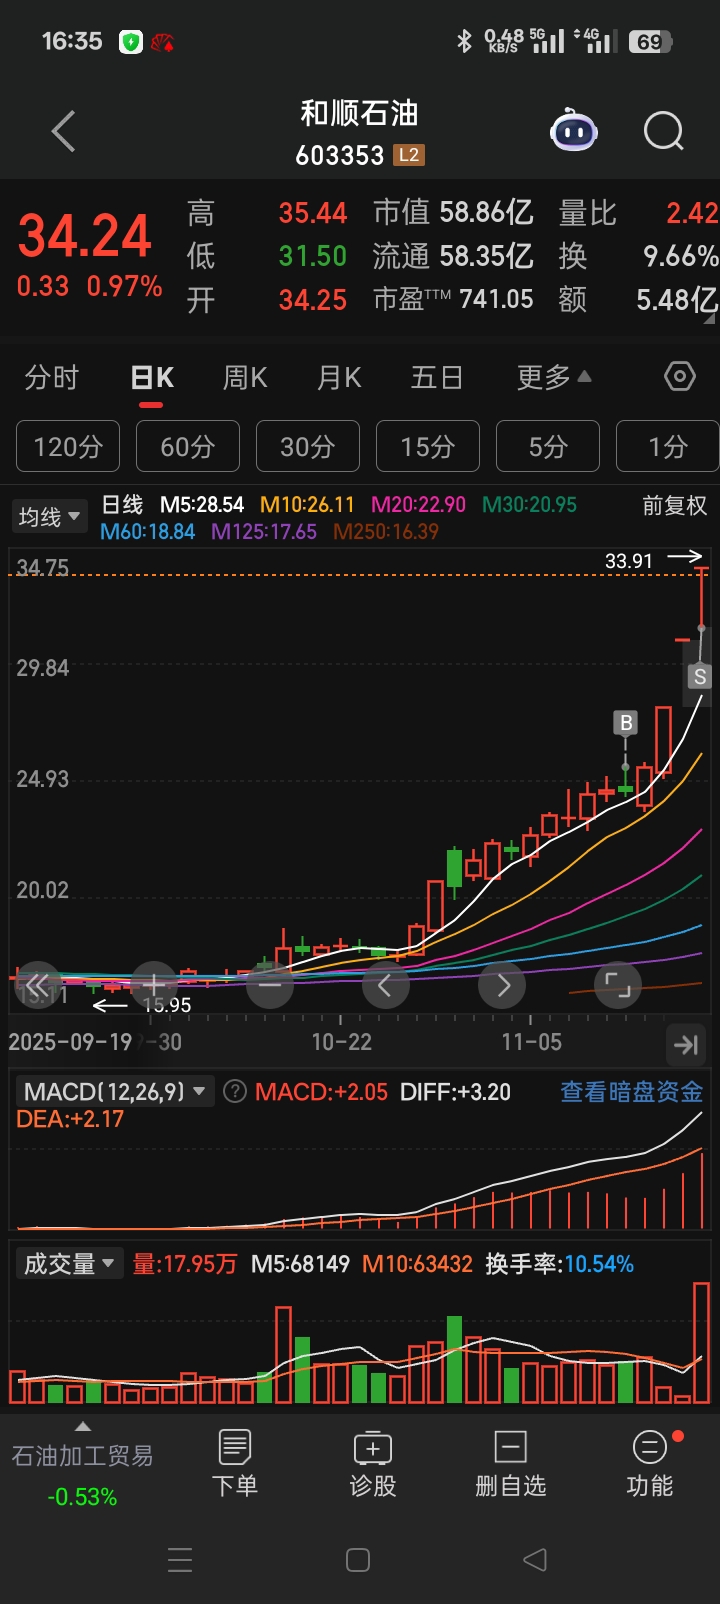Open 均线 moving average dropdown

click(48, 517)
